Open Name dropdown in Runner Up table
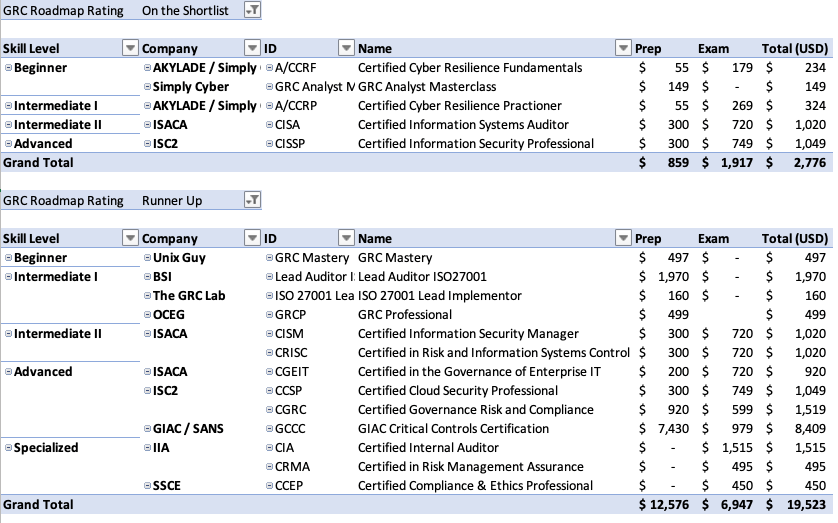The width and height of the screenshot is (838, 523). pos(624,238)
